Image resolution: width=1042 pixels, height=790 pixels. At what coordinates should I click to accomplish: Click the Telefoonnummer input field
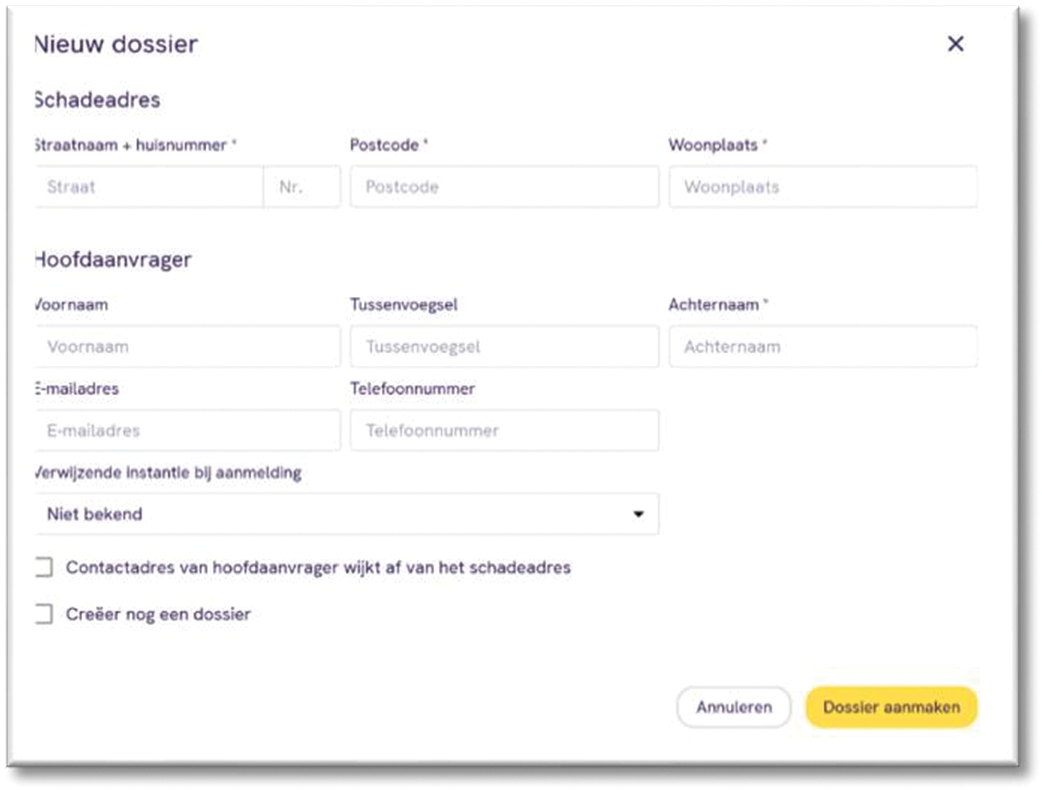pos(504,430)
